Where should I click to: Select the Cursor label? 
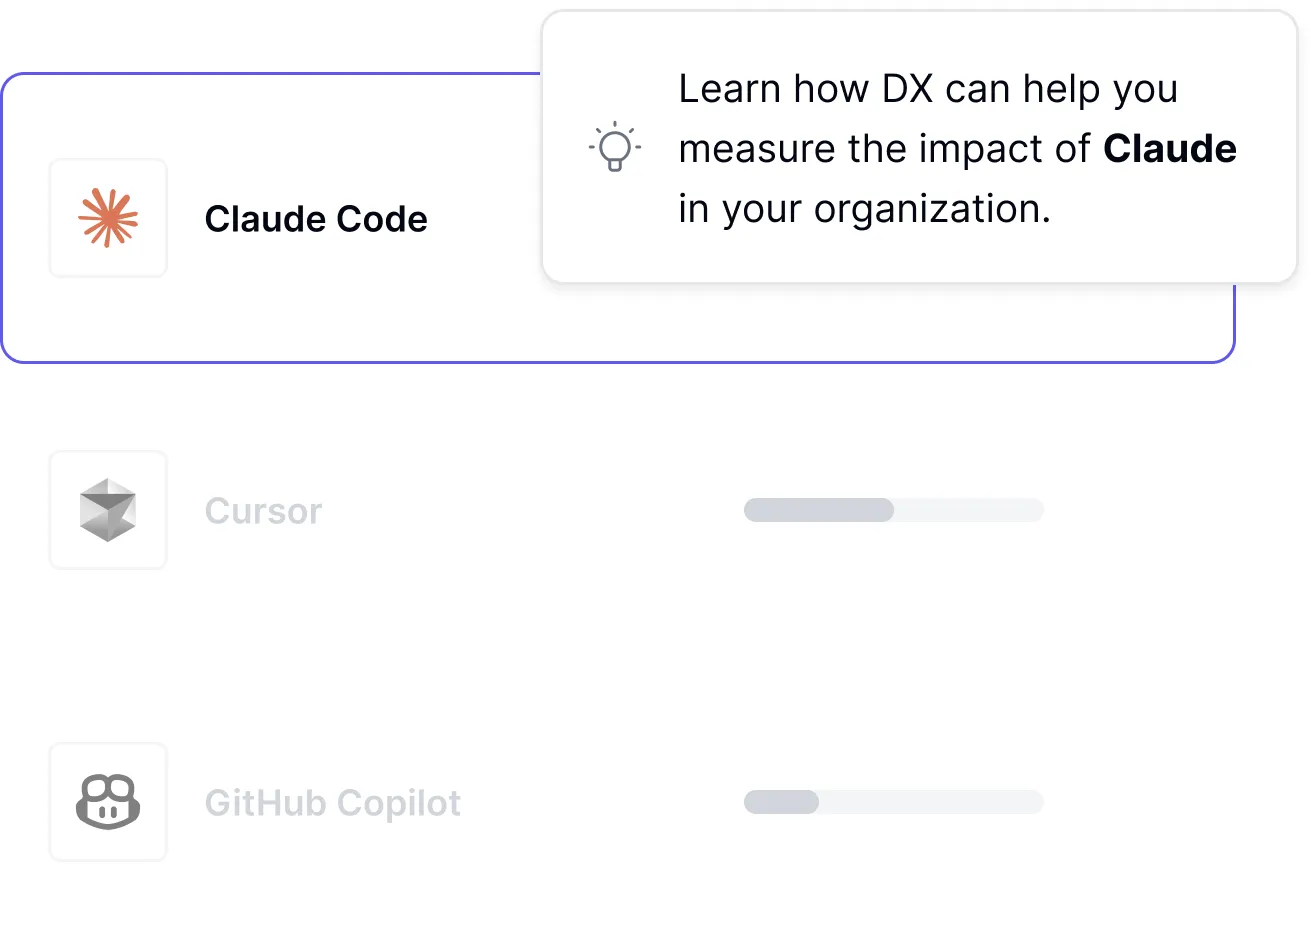263,511
